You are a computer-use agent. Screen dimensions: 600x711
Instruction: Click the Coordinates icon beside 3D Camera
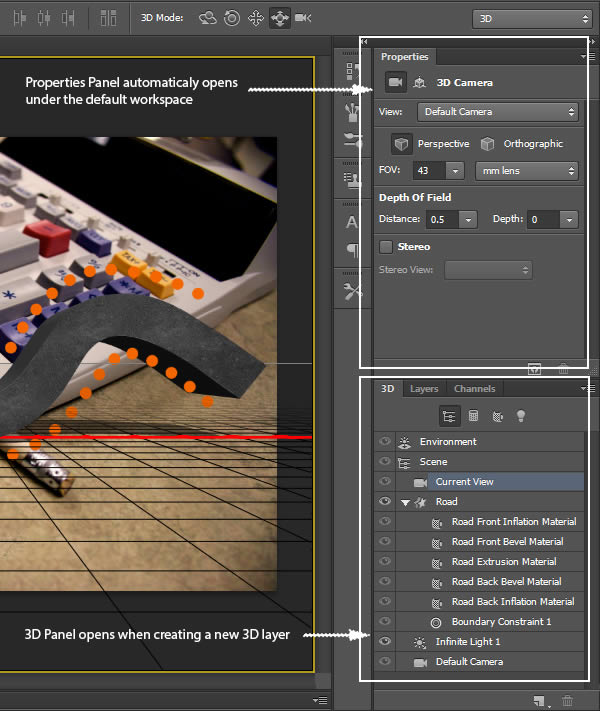point(420,83)
